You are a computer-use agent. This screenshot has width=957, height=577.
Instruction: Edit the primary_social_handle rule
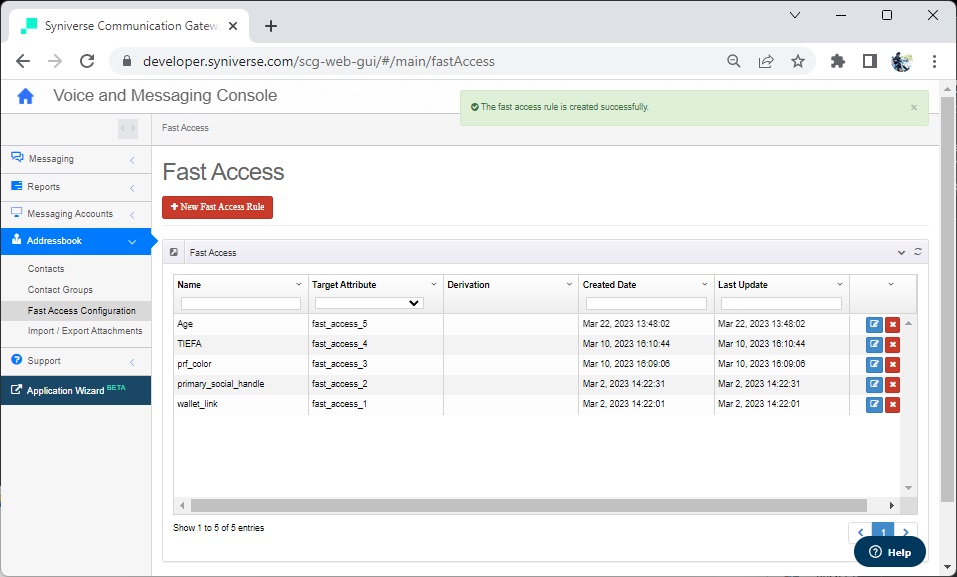point(874,385)
